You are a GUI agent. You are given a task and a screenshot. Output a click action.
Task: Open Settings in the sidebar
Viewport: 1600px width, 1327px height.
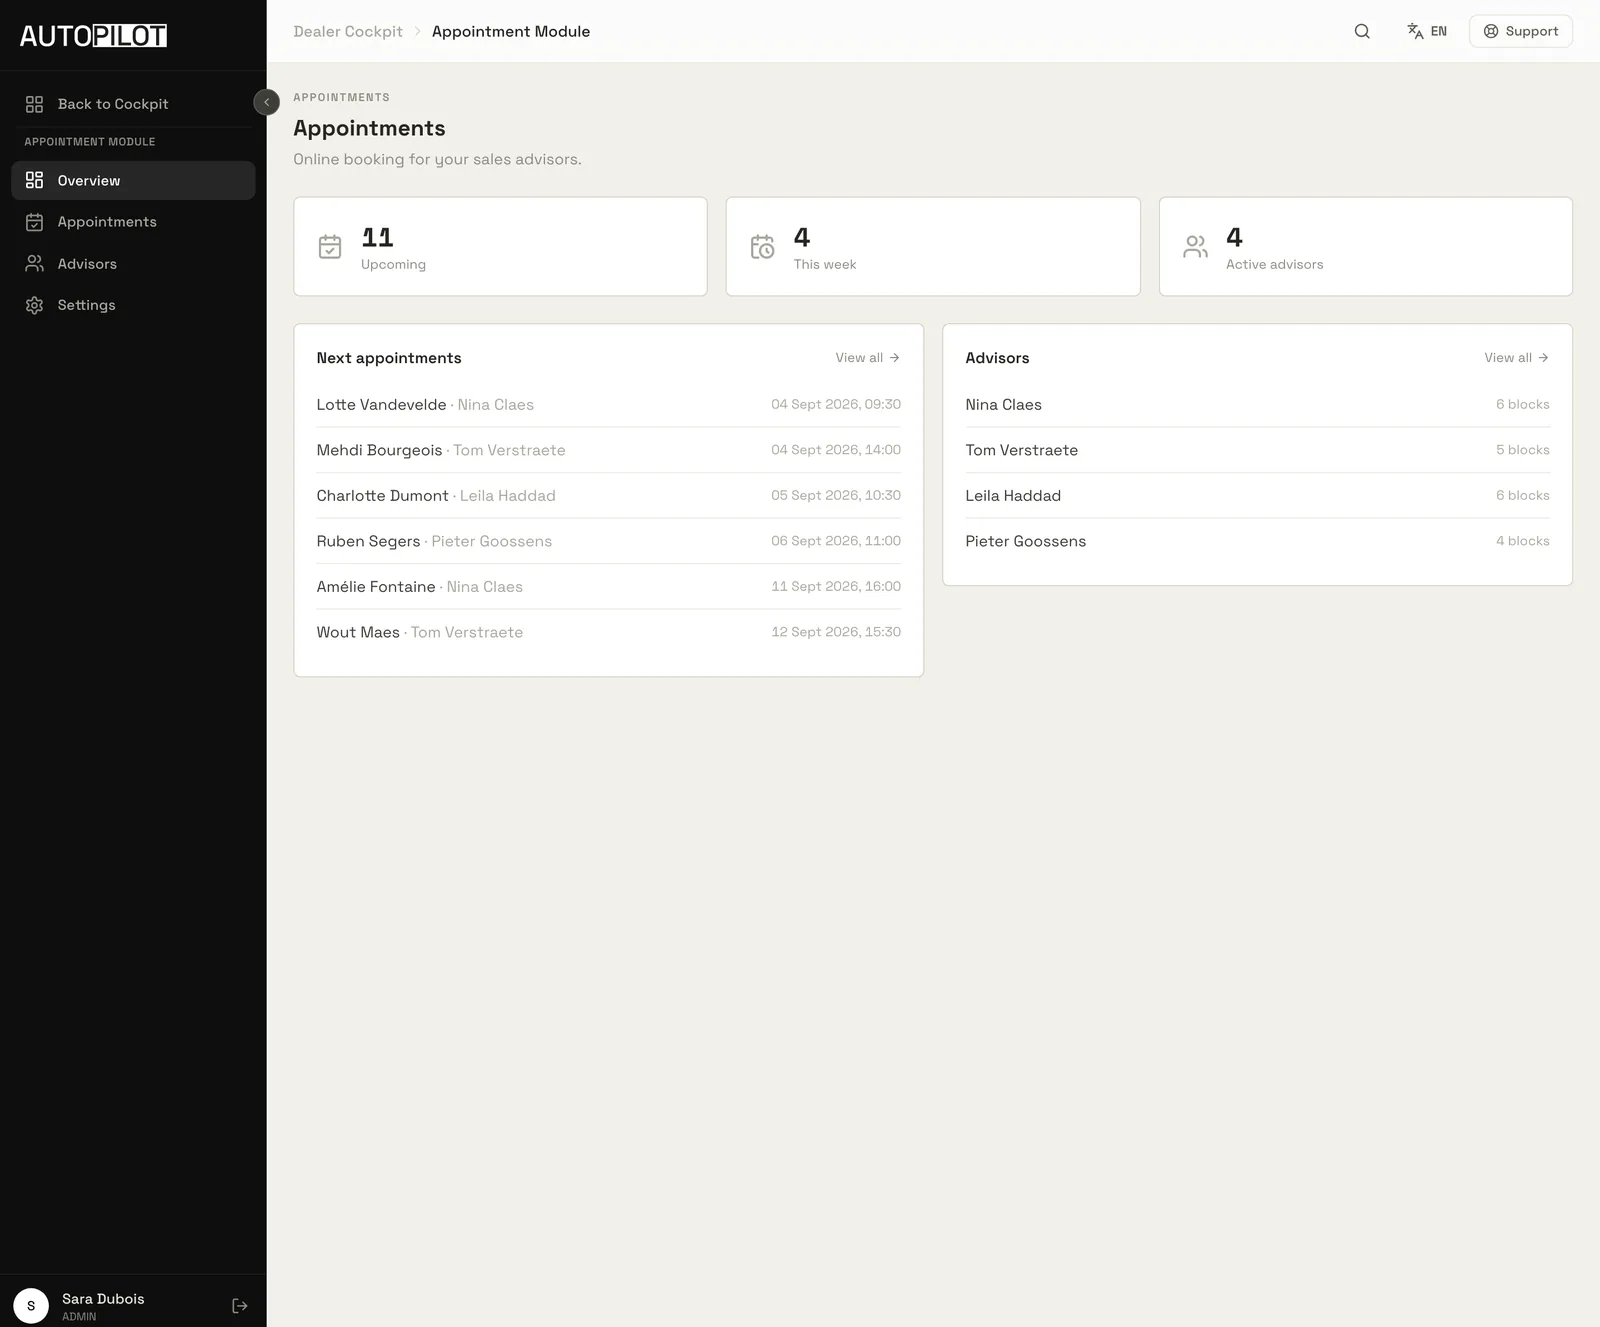(x=133, y=305)
